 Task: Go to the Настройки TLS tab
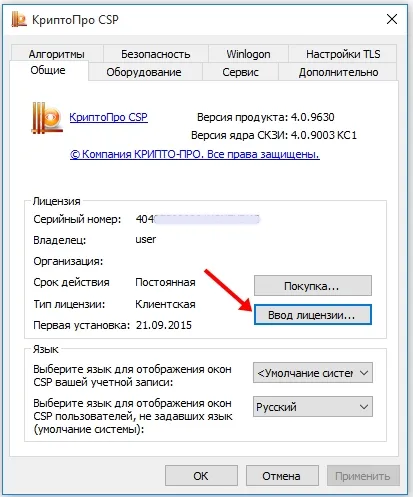coord(343,54)
